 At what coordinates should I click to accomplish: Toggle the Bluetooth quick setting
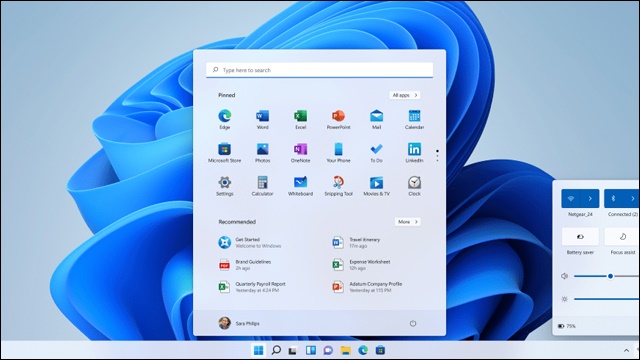(613, 198)
